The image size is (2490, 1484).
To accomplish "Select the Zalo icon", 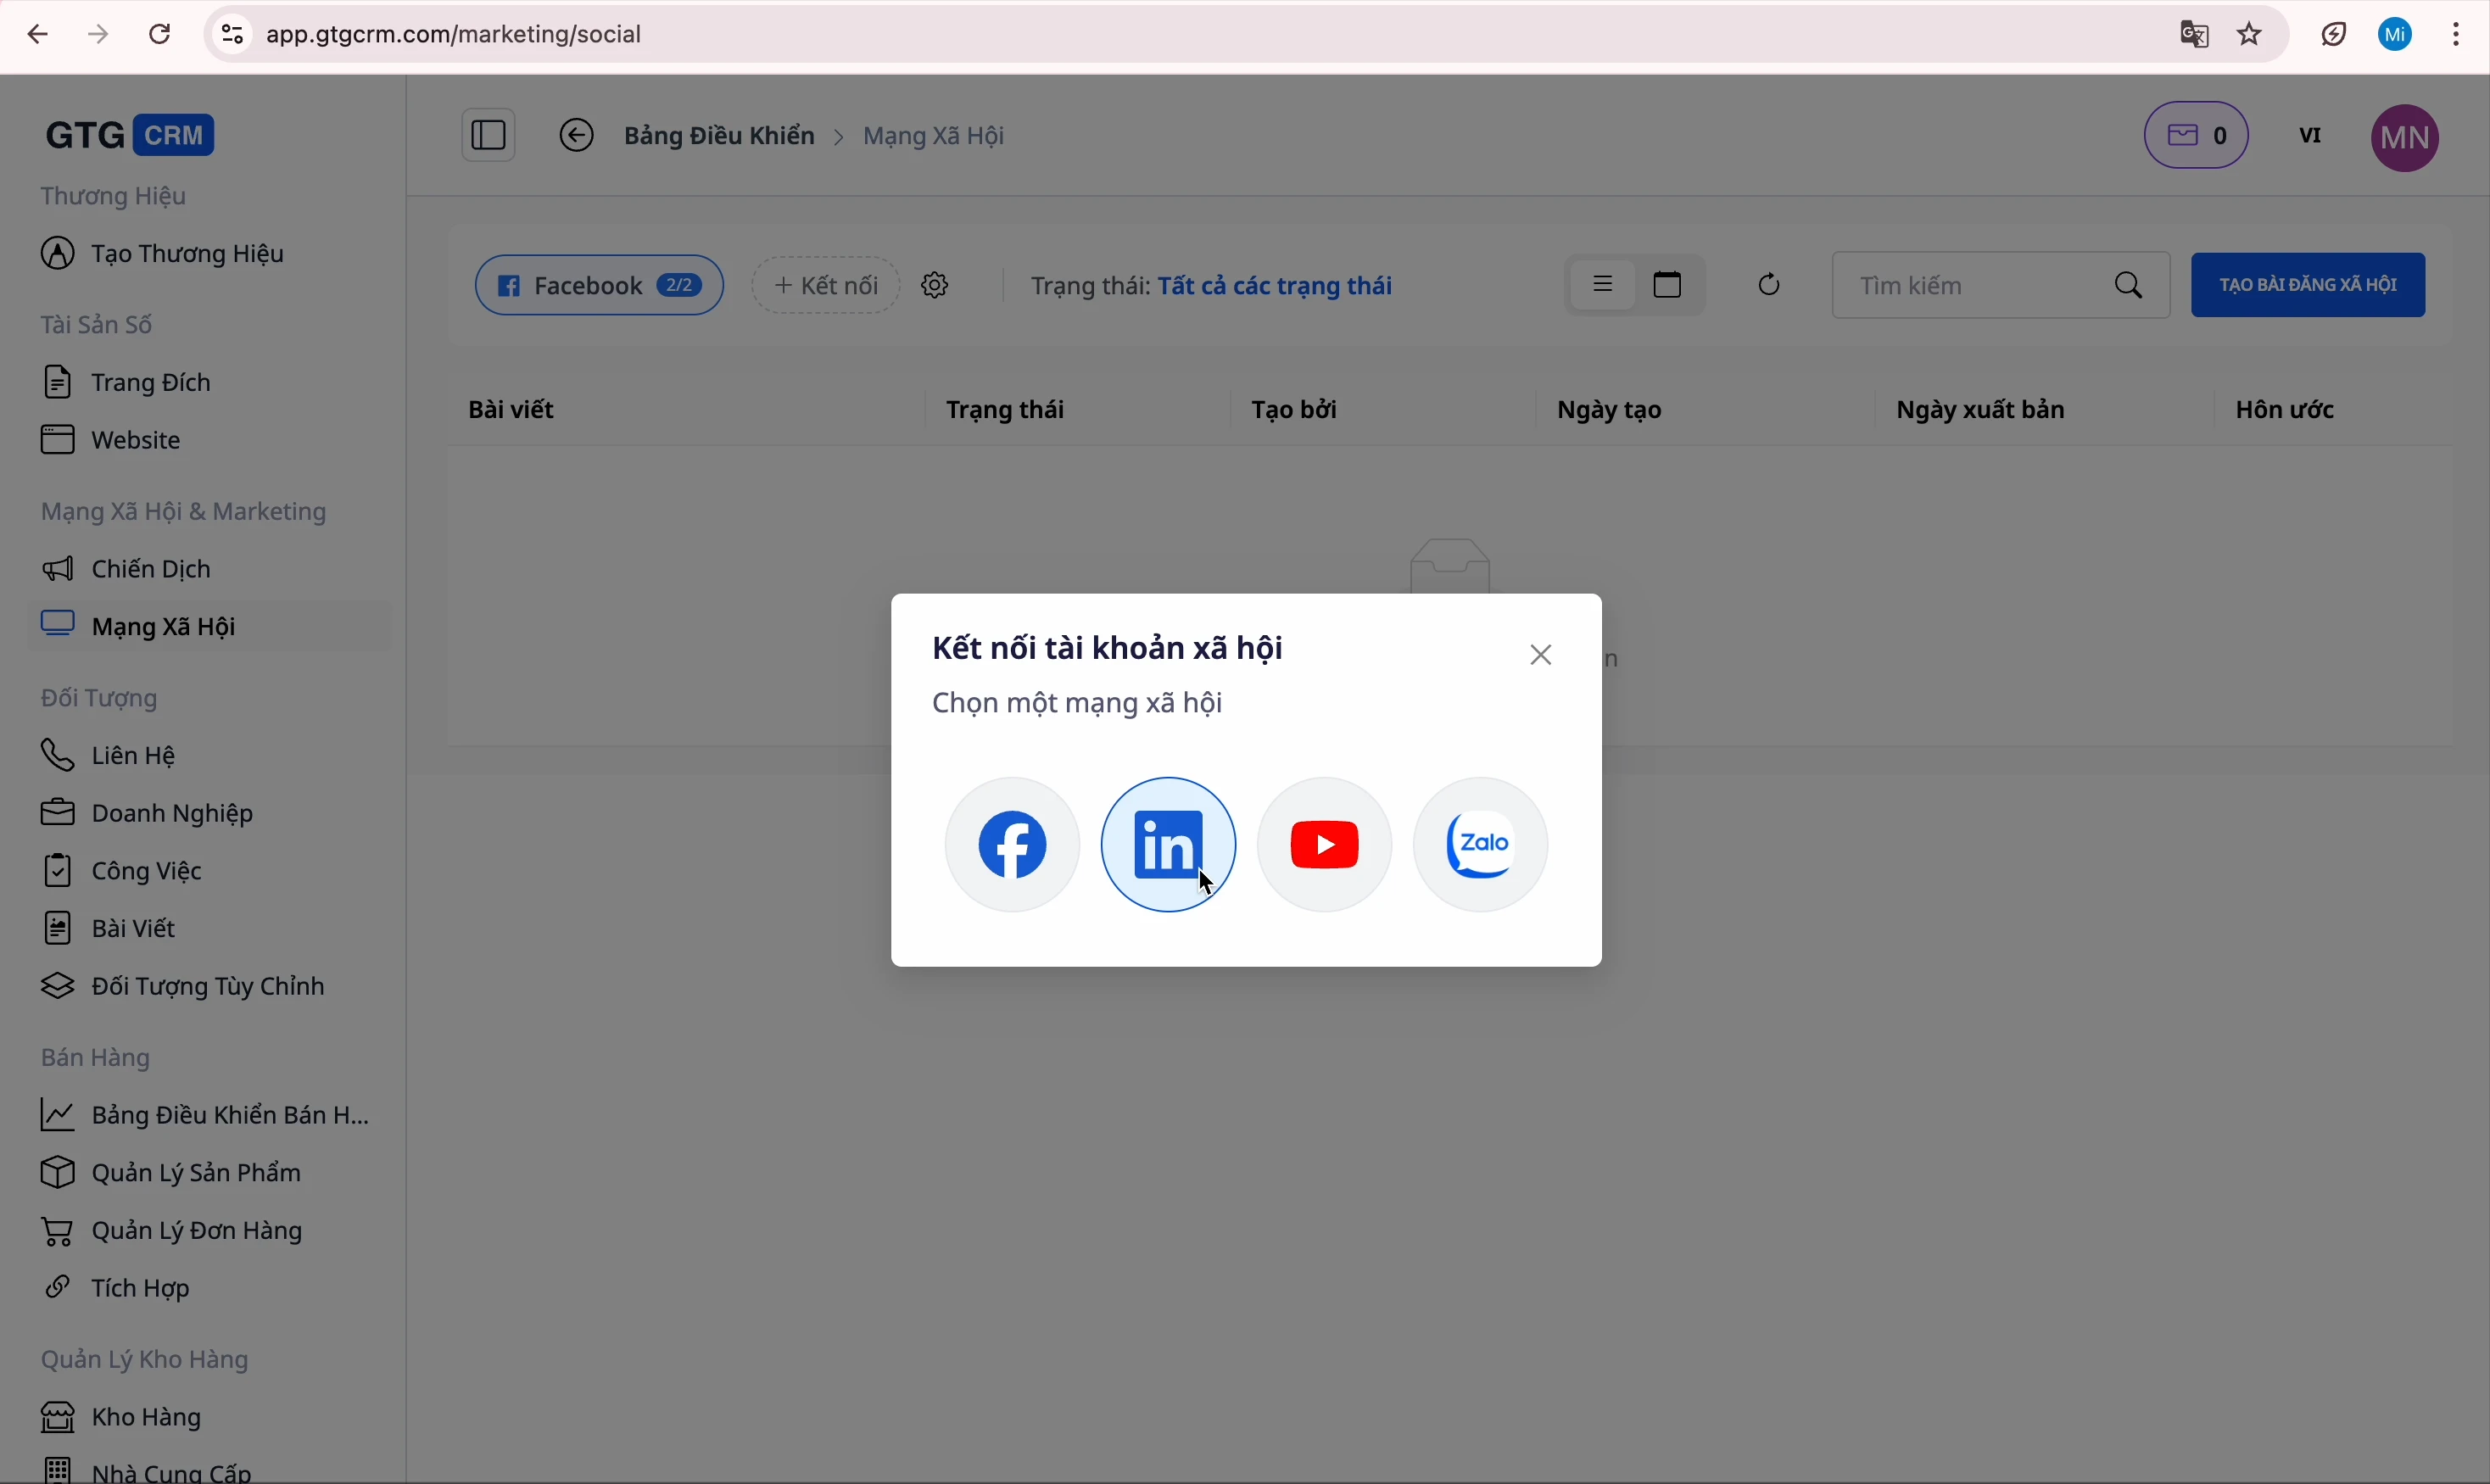I will (x=1480, y=843).
